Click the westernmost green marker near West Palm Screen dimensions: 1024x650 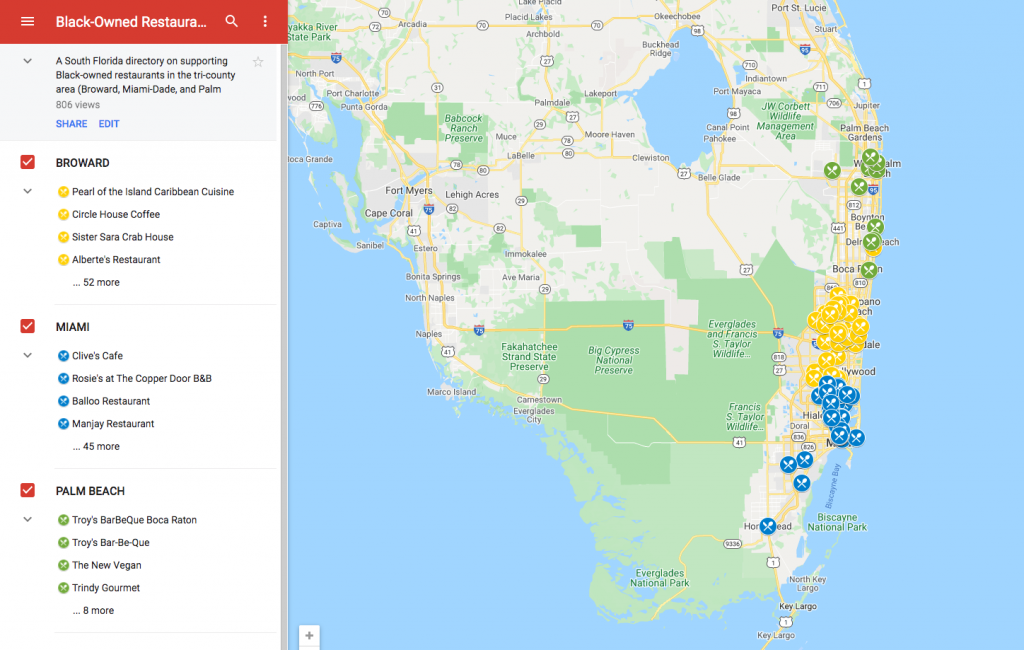pyautogui.click(x=831, y=171)
